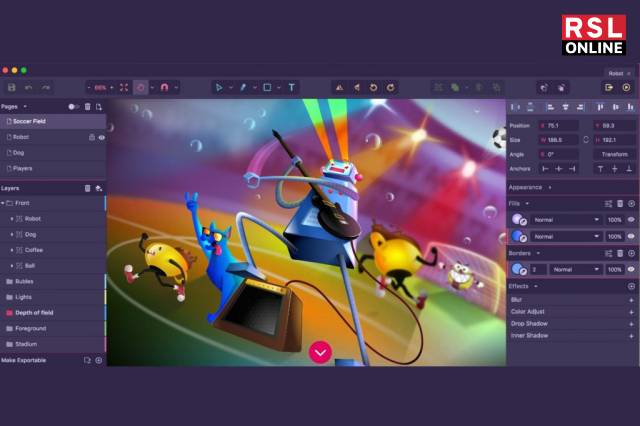Click the Transform button
640x426 pixels.
click(614, 154)
